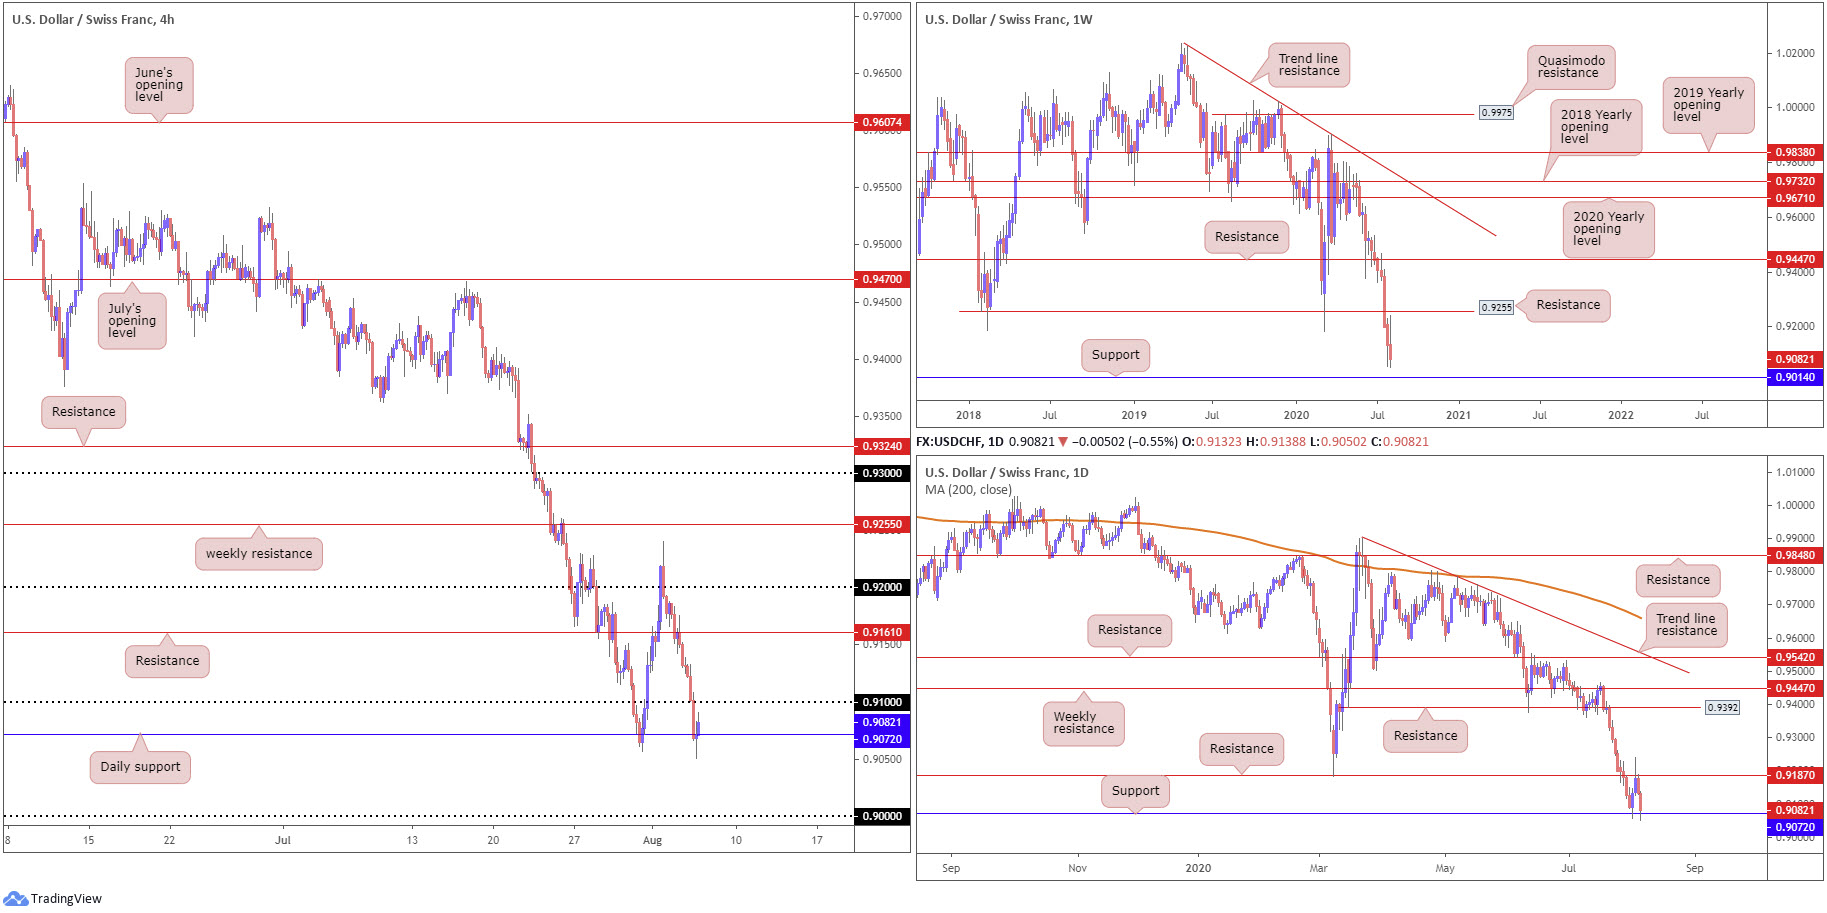
Task: Click the 4h 'Resistance' callout below the 0.91610 line
Action: coord(167,661)
